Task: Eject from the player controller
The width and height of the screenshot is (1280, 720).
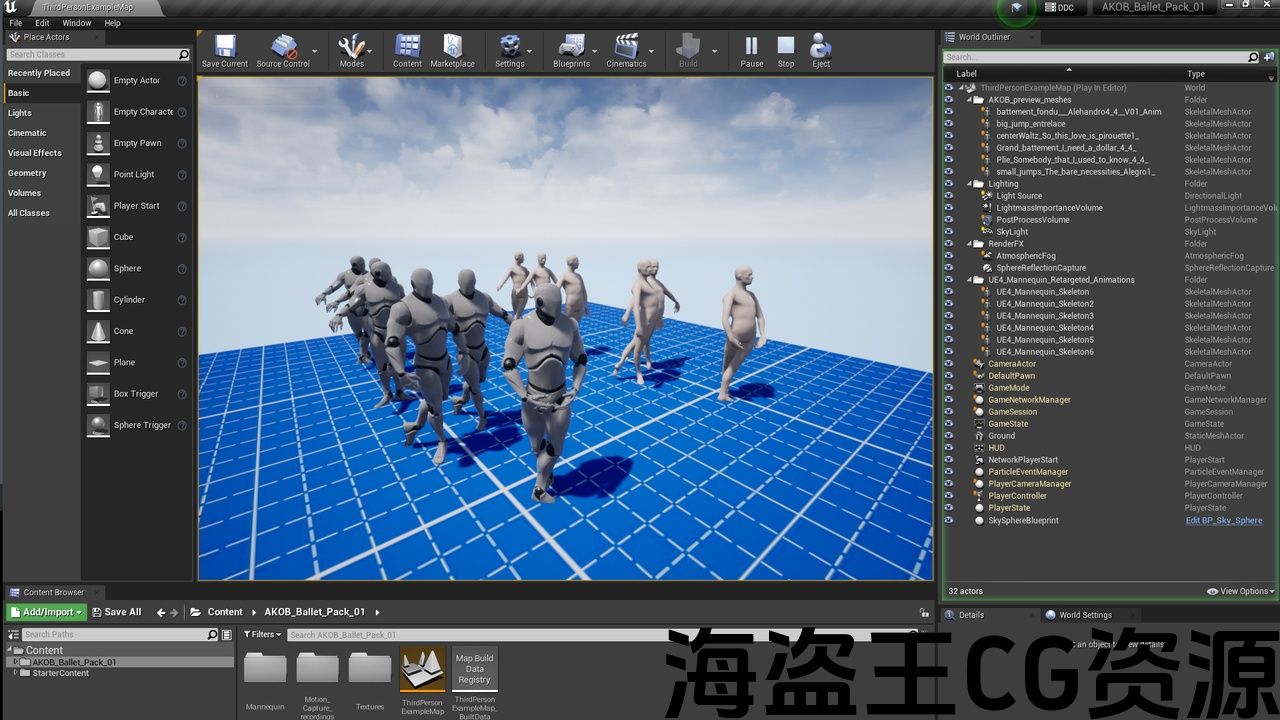Action: point(821,50)
